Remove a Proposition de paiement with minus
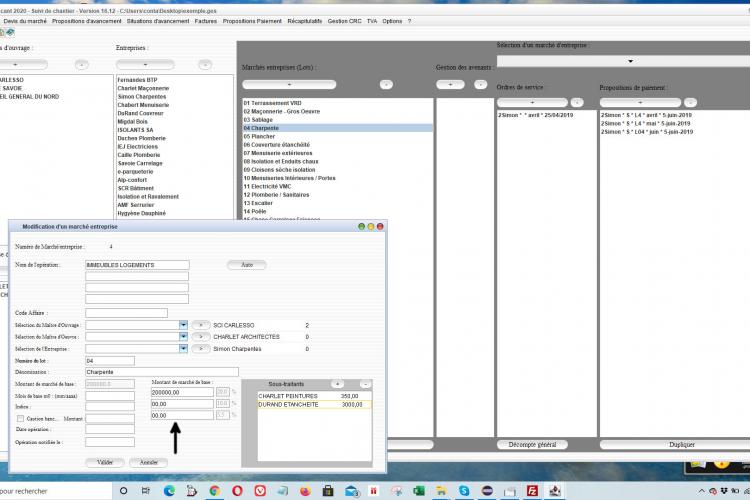This screenshot has height=500, width=750. [x=690, y=102]
